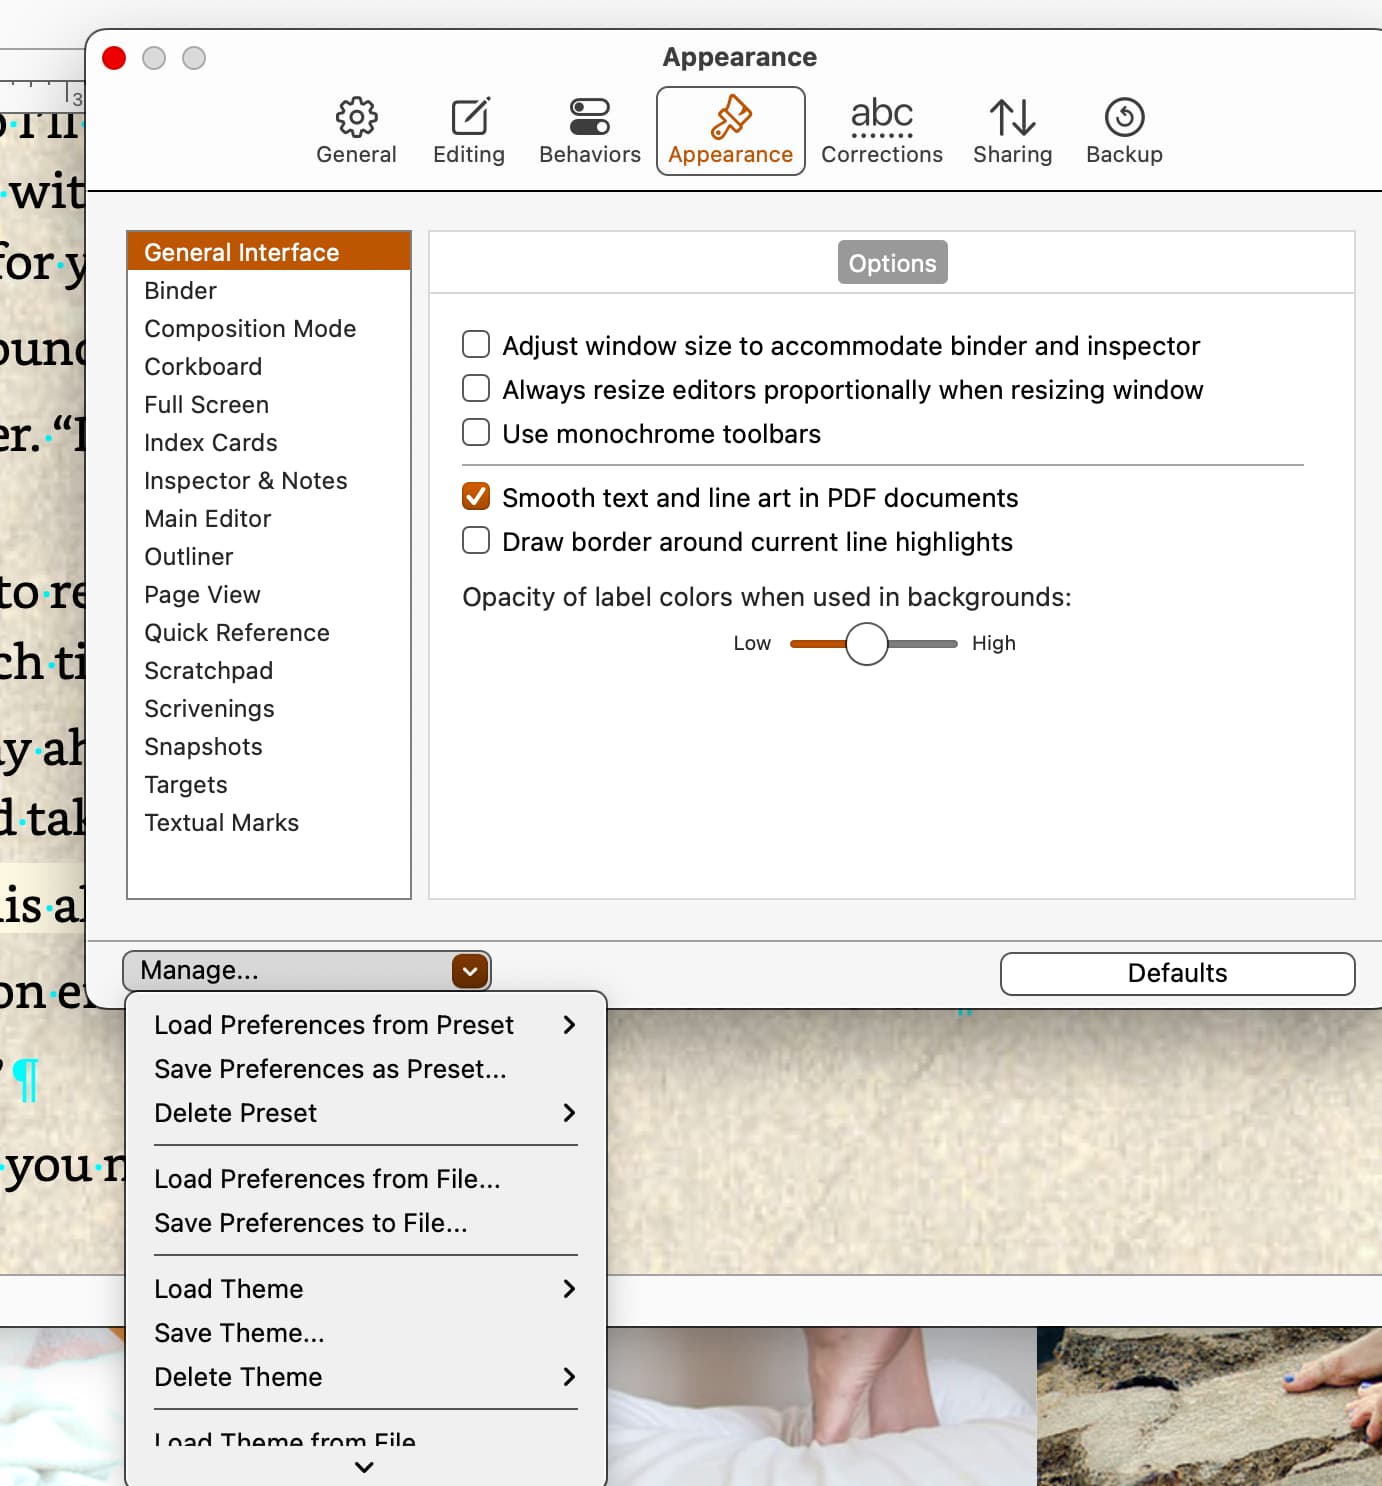Select Corkboard in the settings sidebar
The width and height of the screenshot is (1382, 1486).
[x=203, y=366]
